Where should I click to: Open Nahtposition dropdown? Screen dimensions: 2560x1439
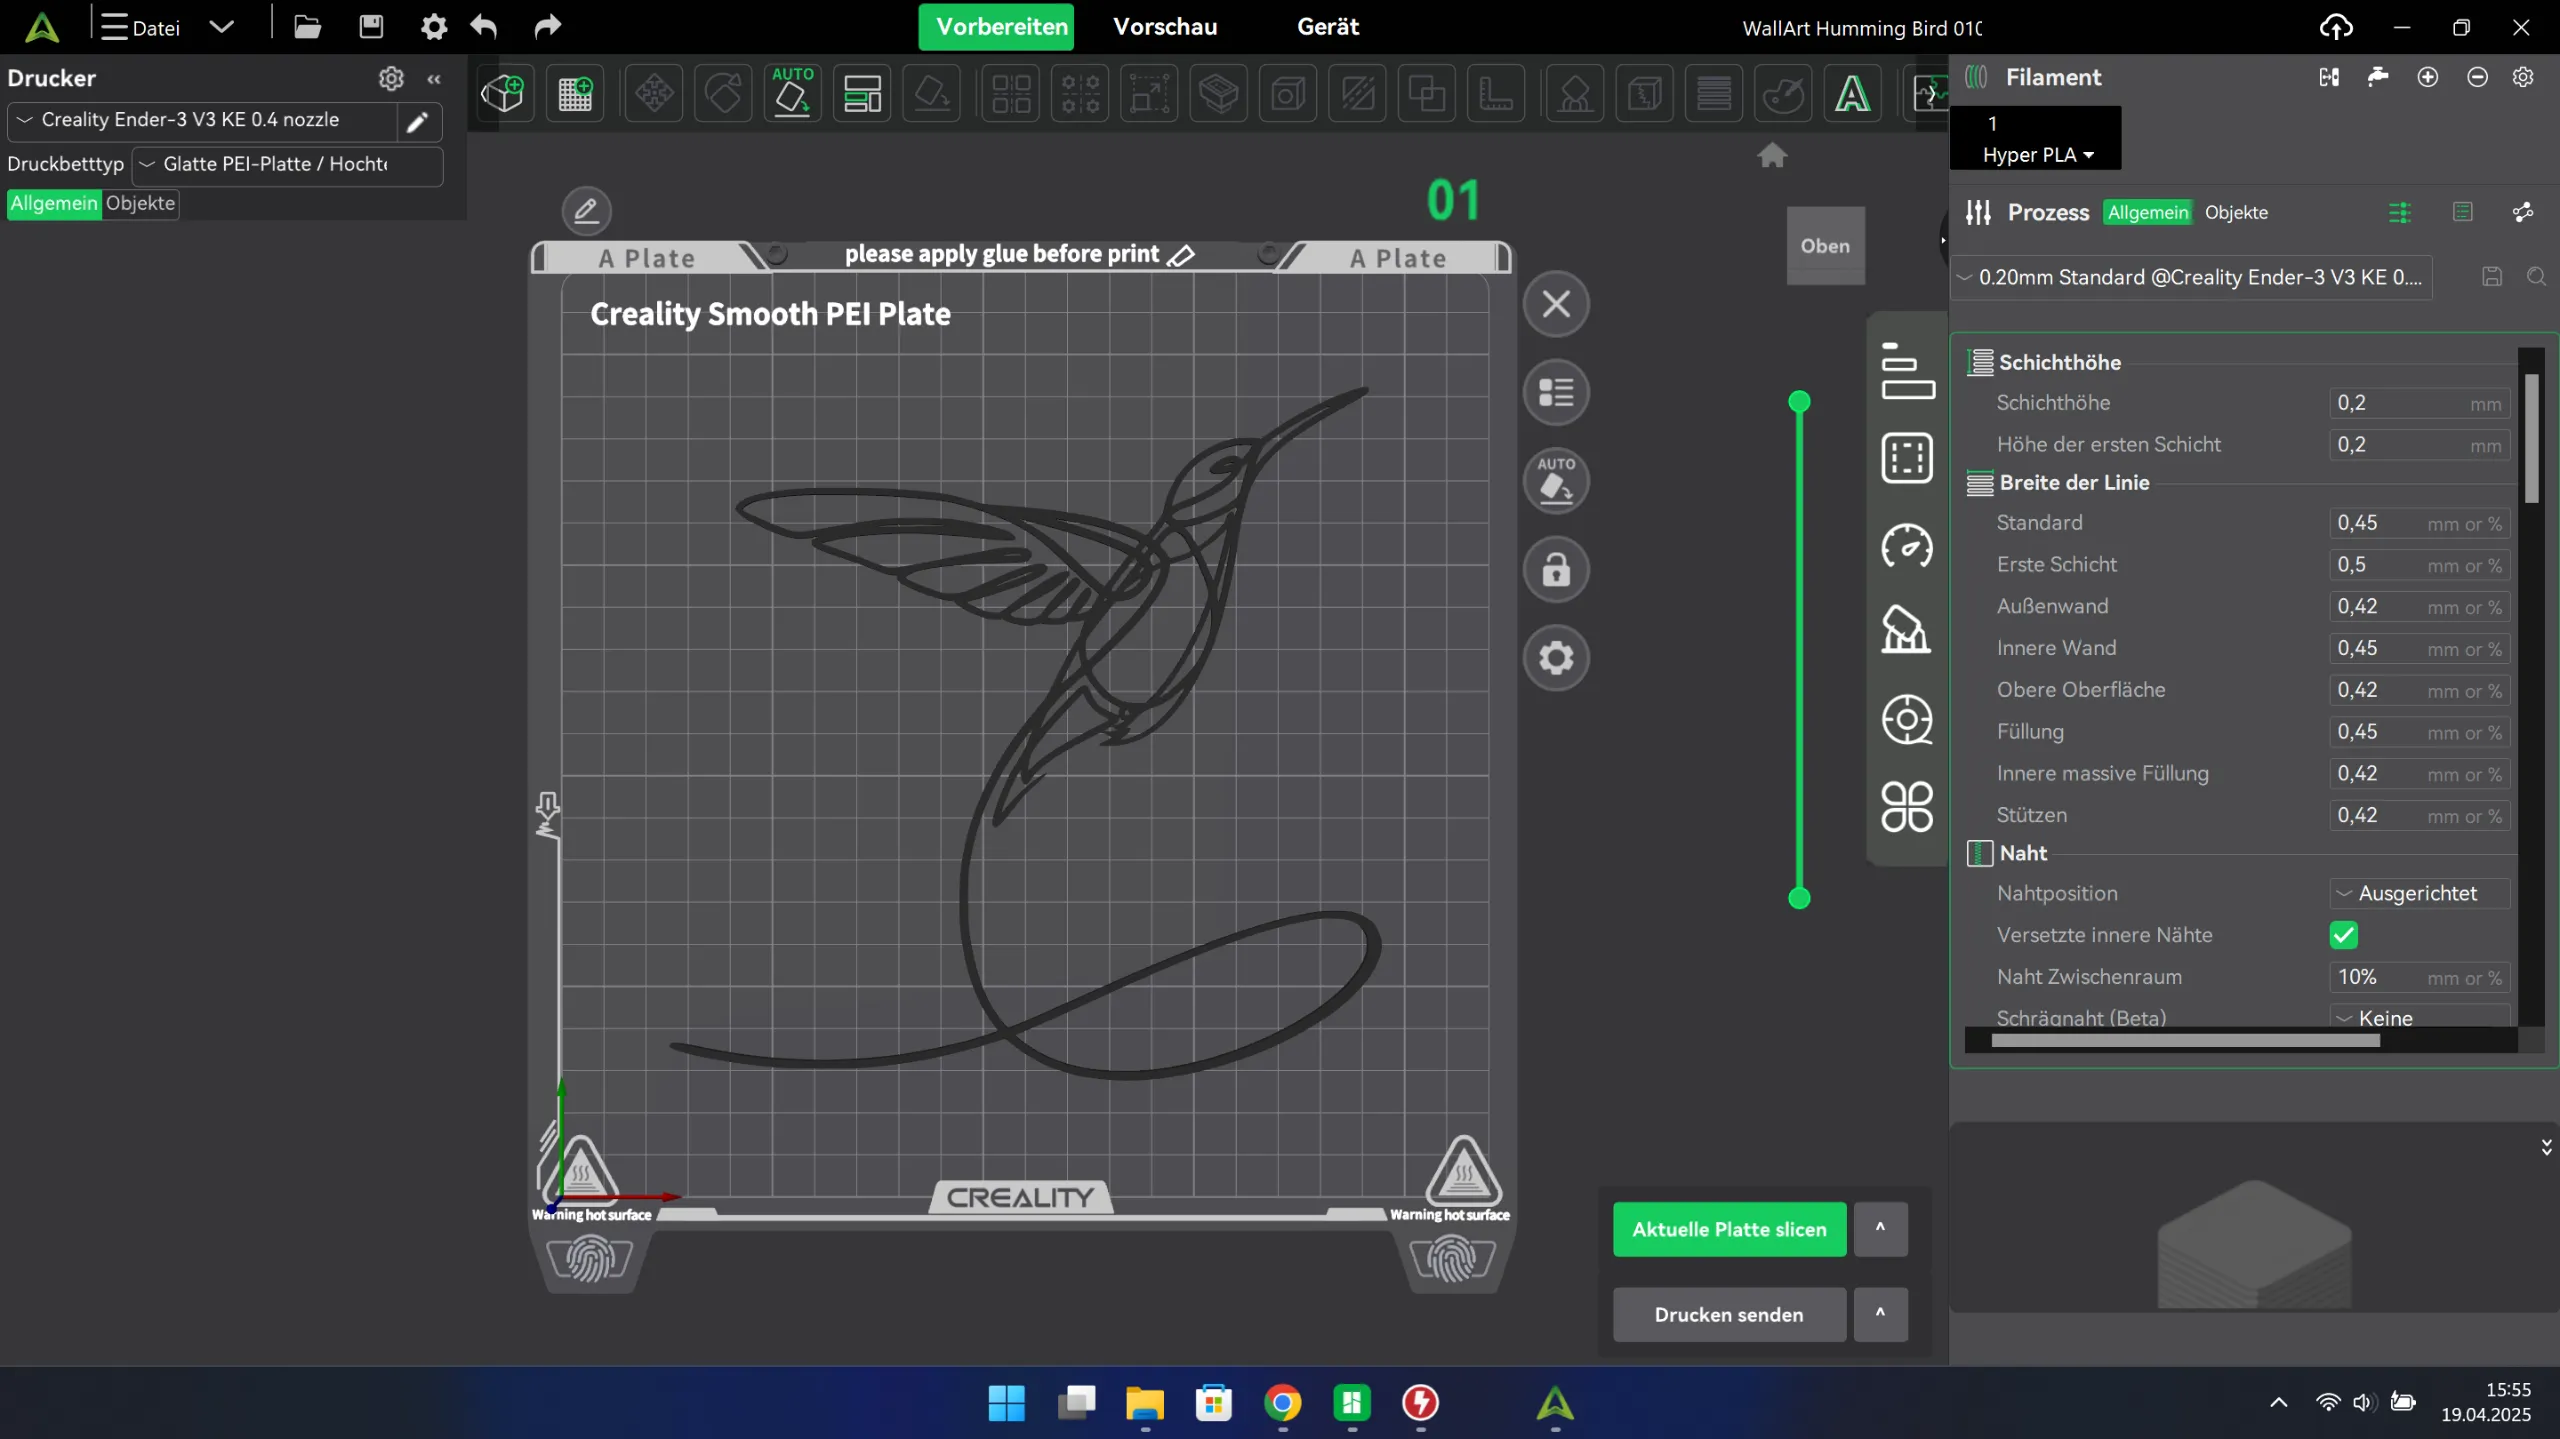2418,893
